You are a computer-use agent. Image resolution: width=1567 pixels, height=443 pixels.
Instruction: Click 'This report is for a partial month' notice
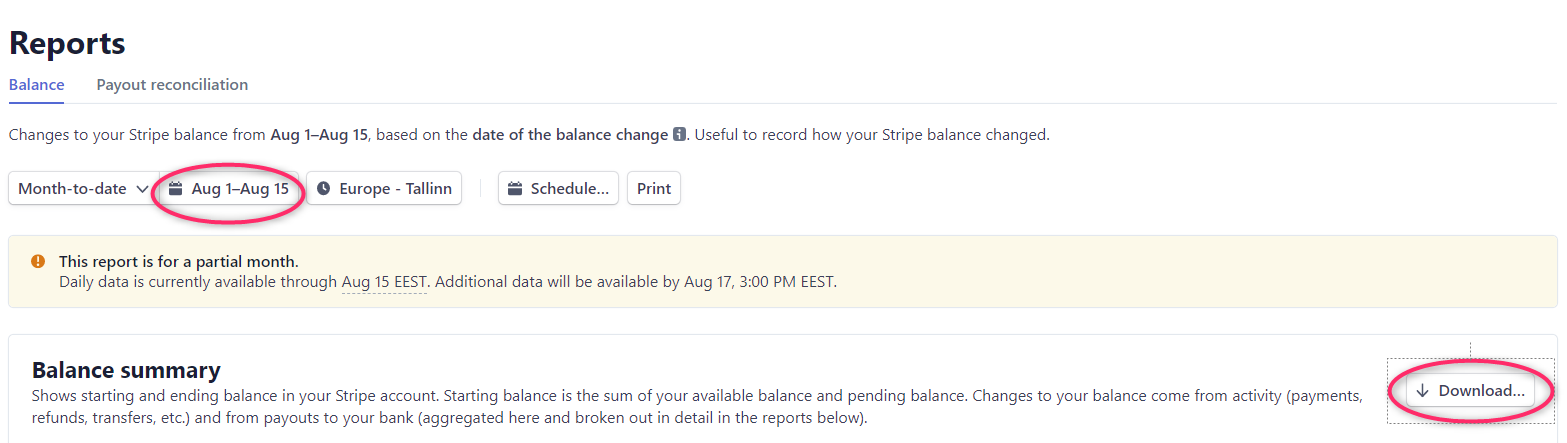coord(178,262)
